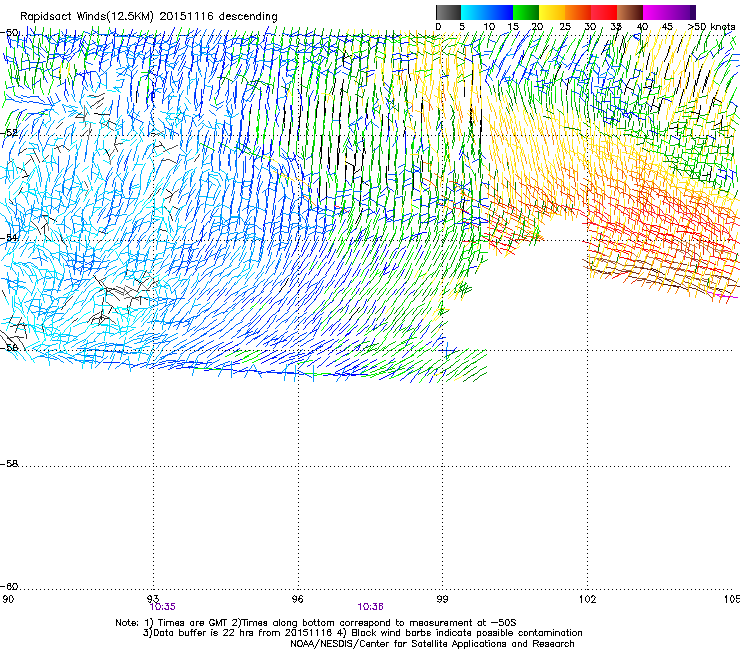The height and width of the screenshot is (650, 740).
Task: Click the purple '10:36' time label
Action: 370,607
